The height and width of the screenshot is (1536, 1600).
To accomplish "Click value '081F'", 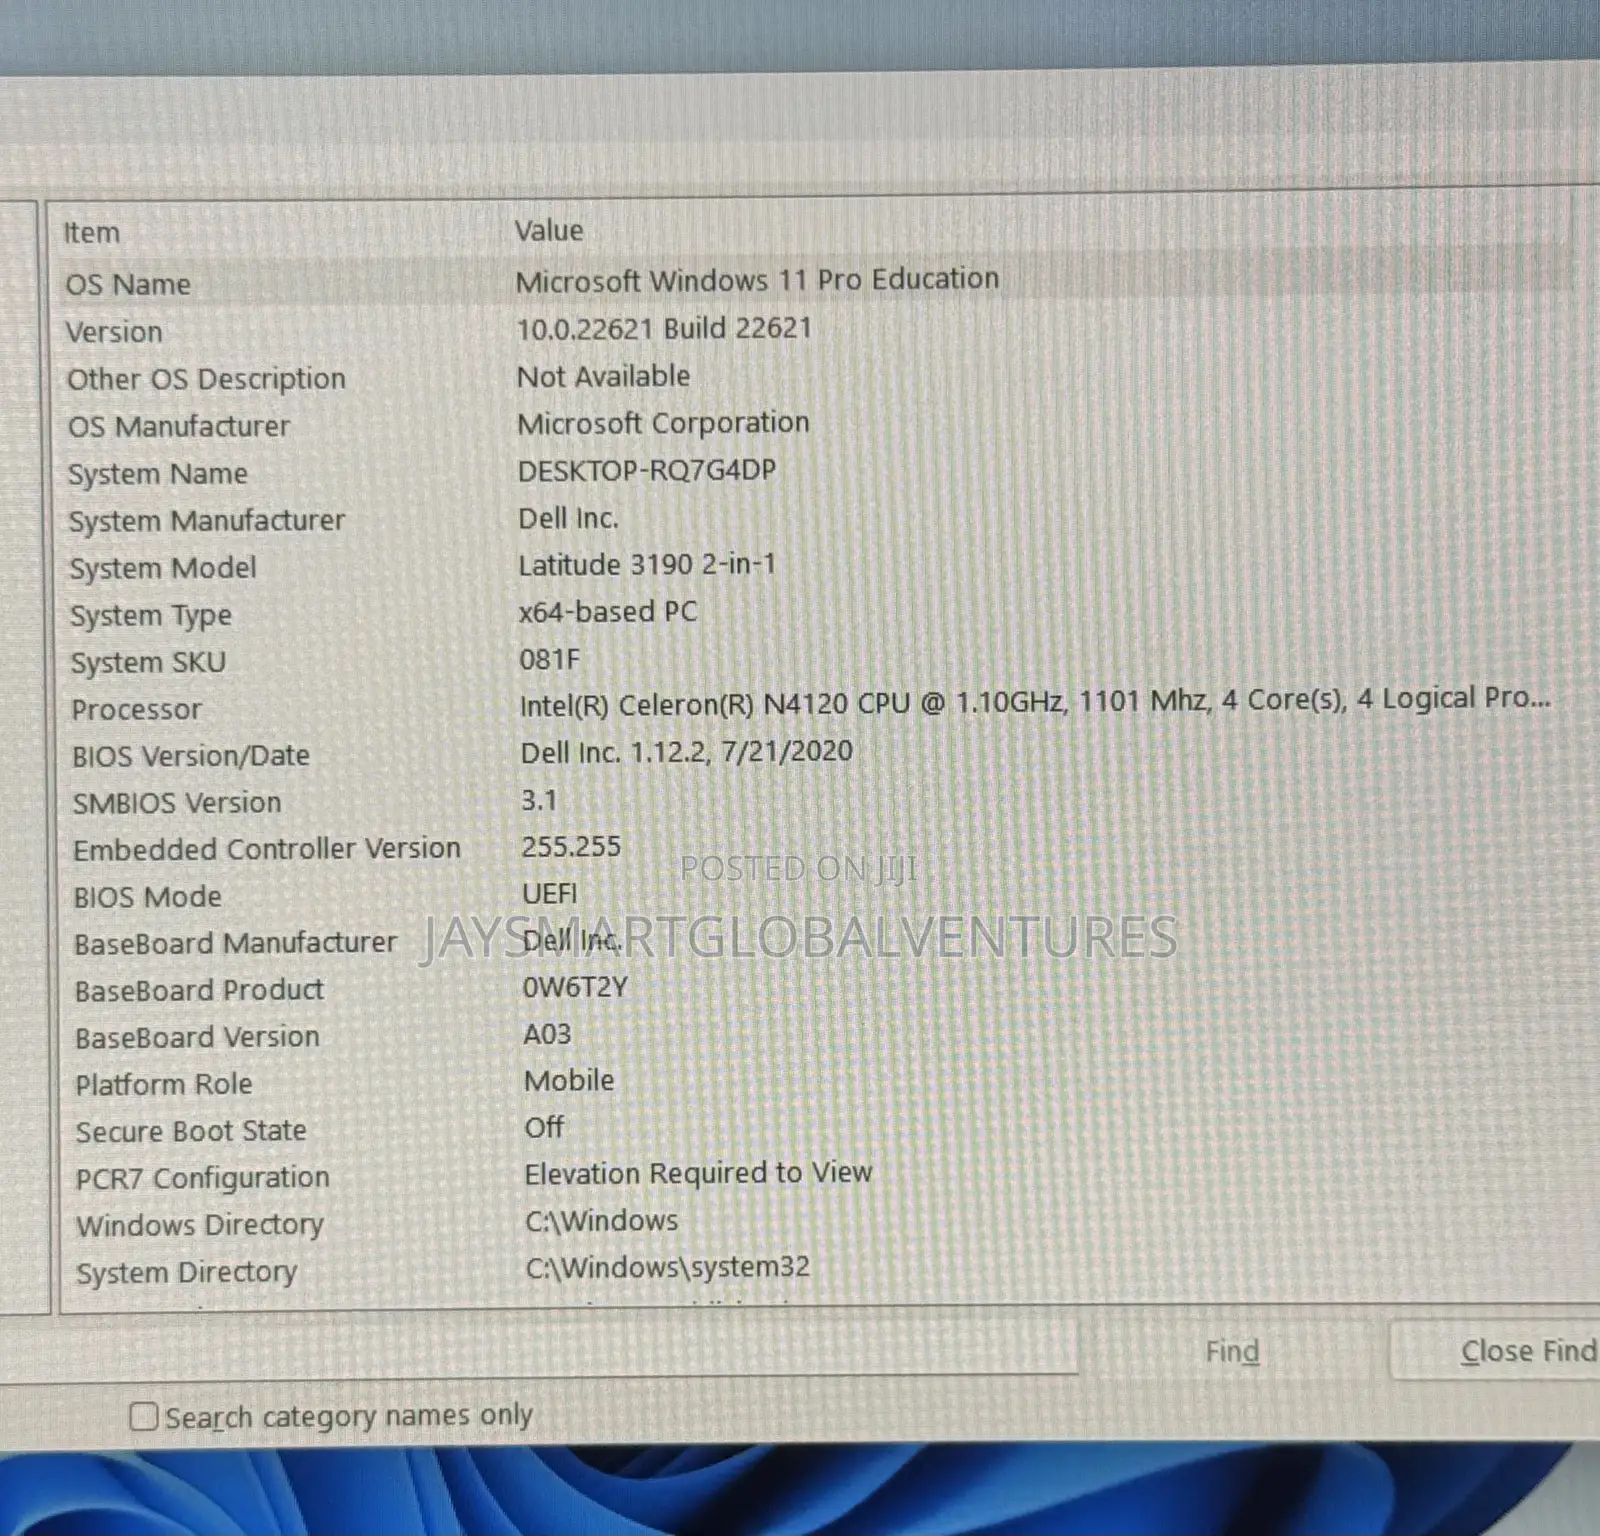I will 550,660.
